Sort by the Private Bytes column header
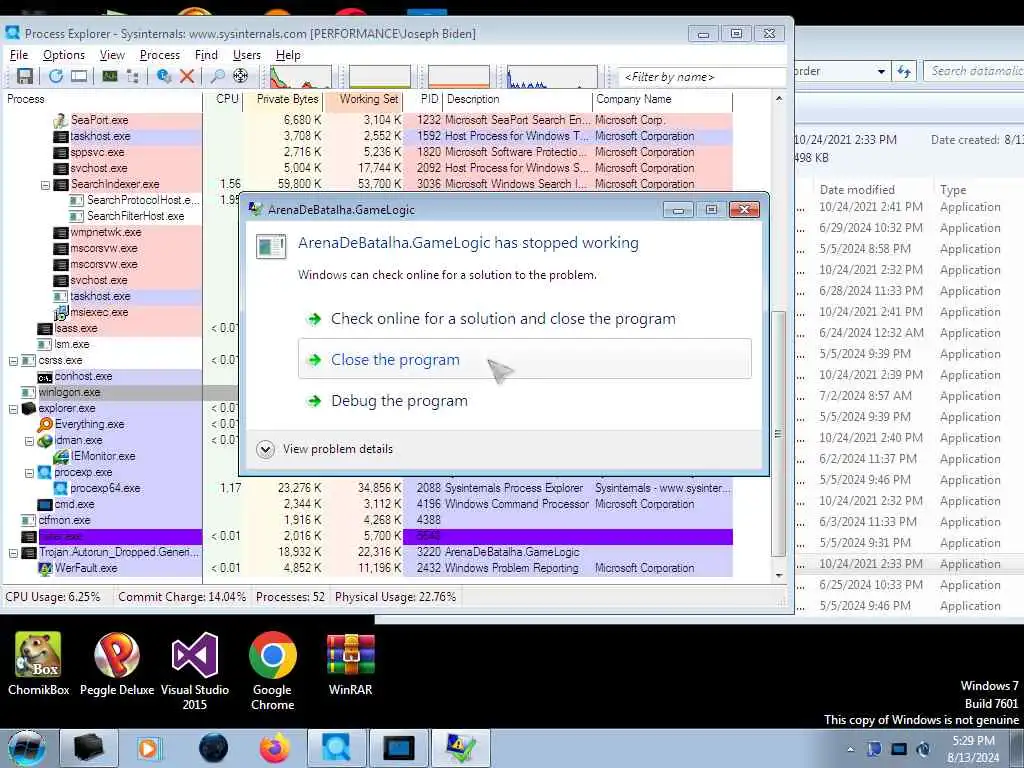 (285, 99)
